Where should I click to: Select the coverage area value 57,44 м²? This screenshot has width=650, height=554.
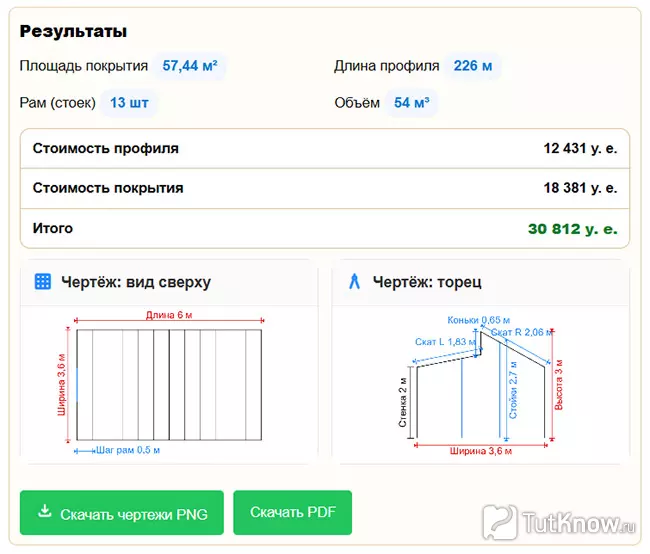pyautogui.click(x=190, y=66)
